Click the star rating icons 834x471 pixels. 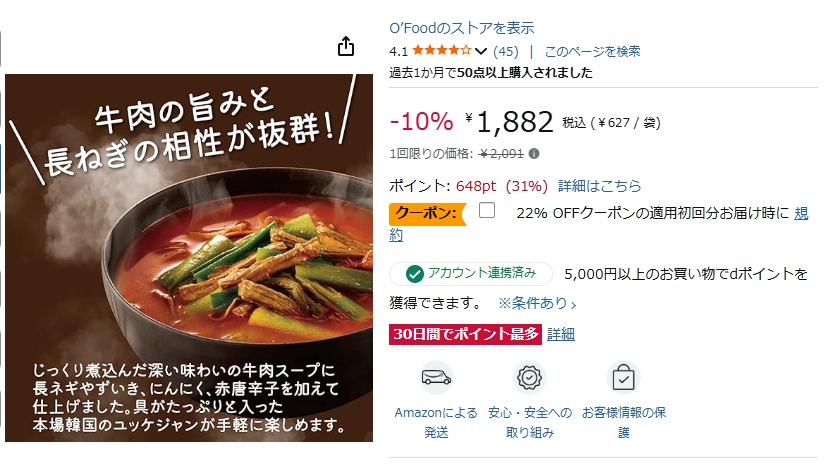pos(441,51)
